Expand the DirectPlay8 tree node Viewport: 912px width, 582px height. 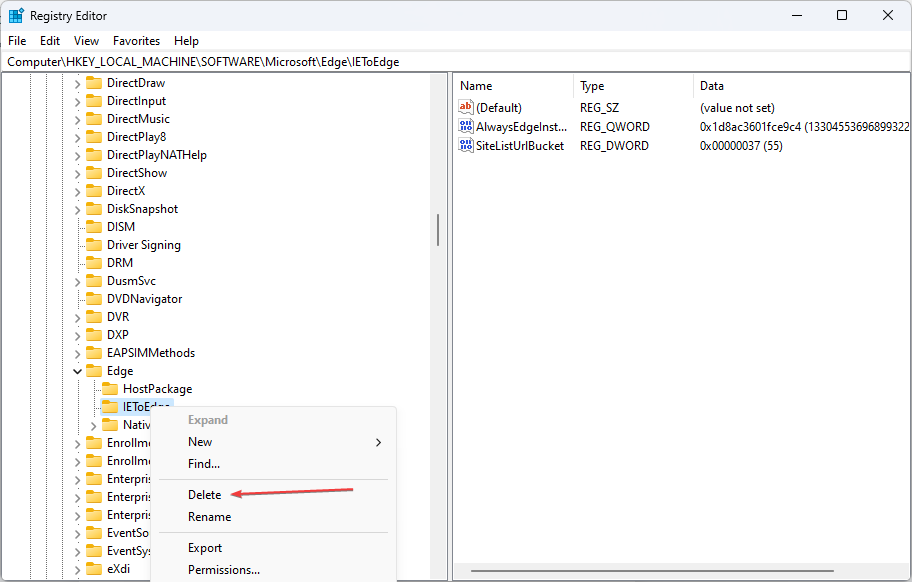(77, 138)
